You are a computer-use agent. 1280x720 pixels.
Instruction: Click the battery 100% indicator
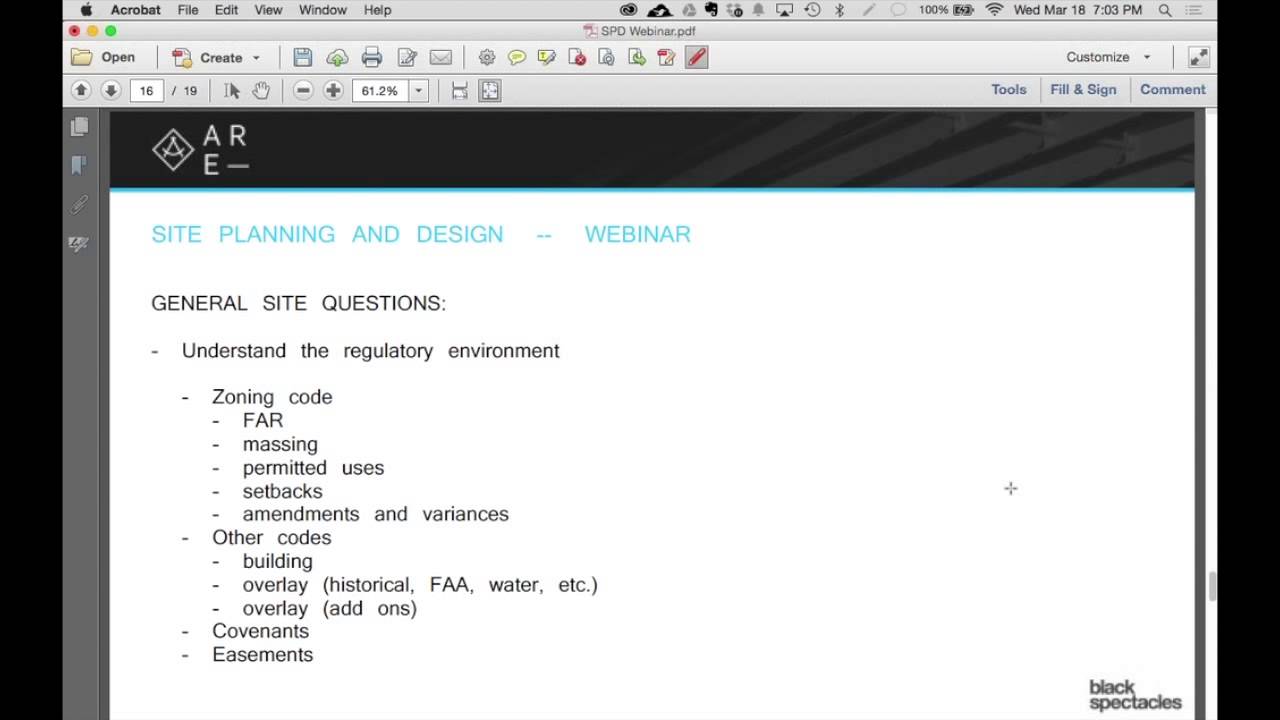946,10
